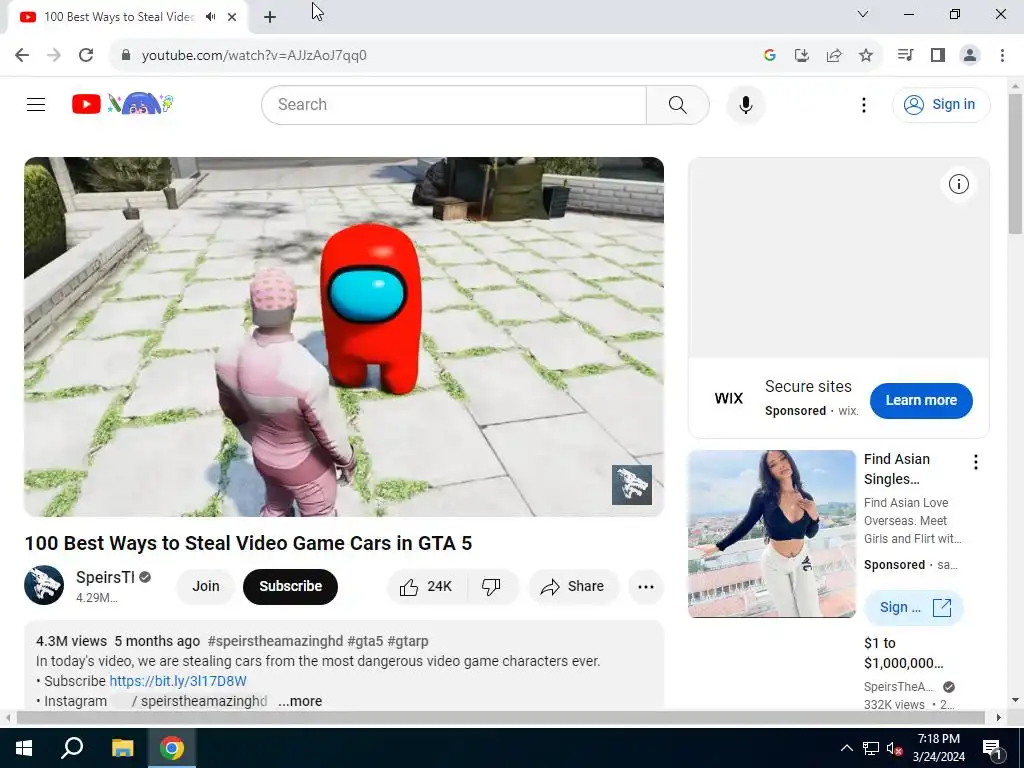Open the bit.ly subscribe link
The height and width of the screenshot is (768, 1024).
coord(178,681)
